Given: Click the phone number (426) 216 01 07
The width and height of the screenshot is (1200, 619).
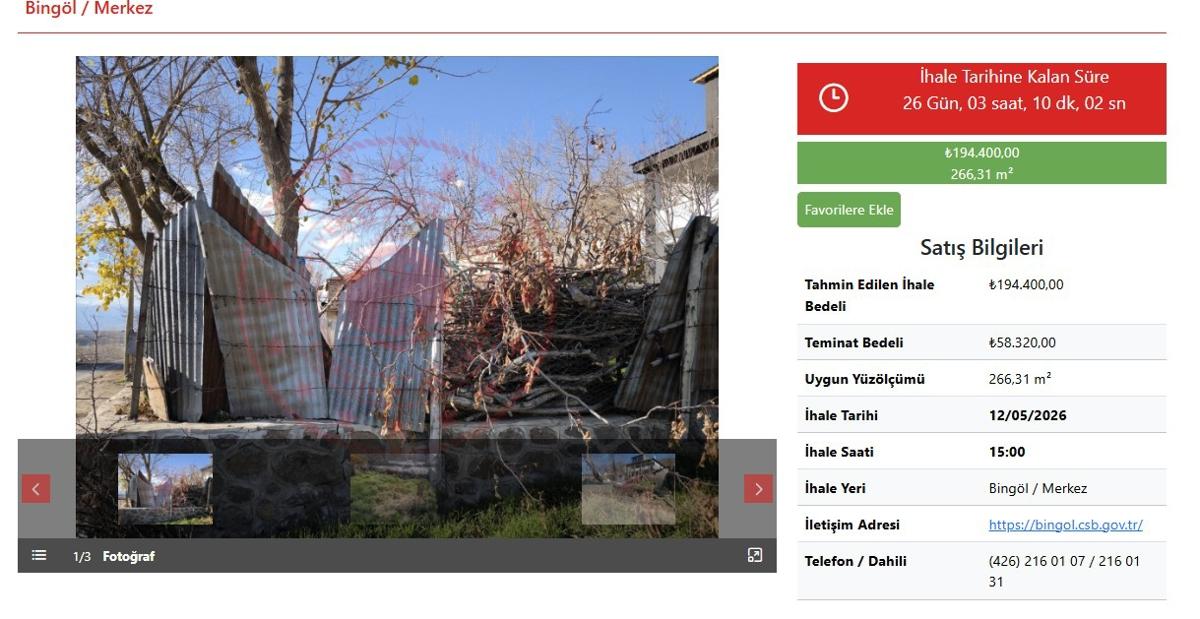Looking at the screenshot, I should point(1038,561).
